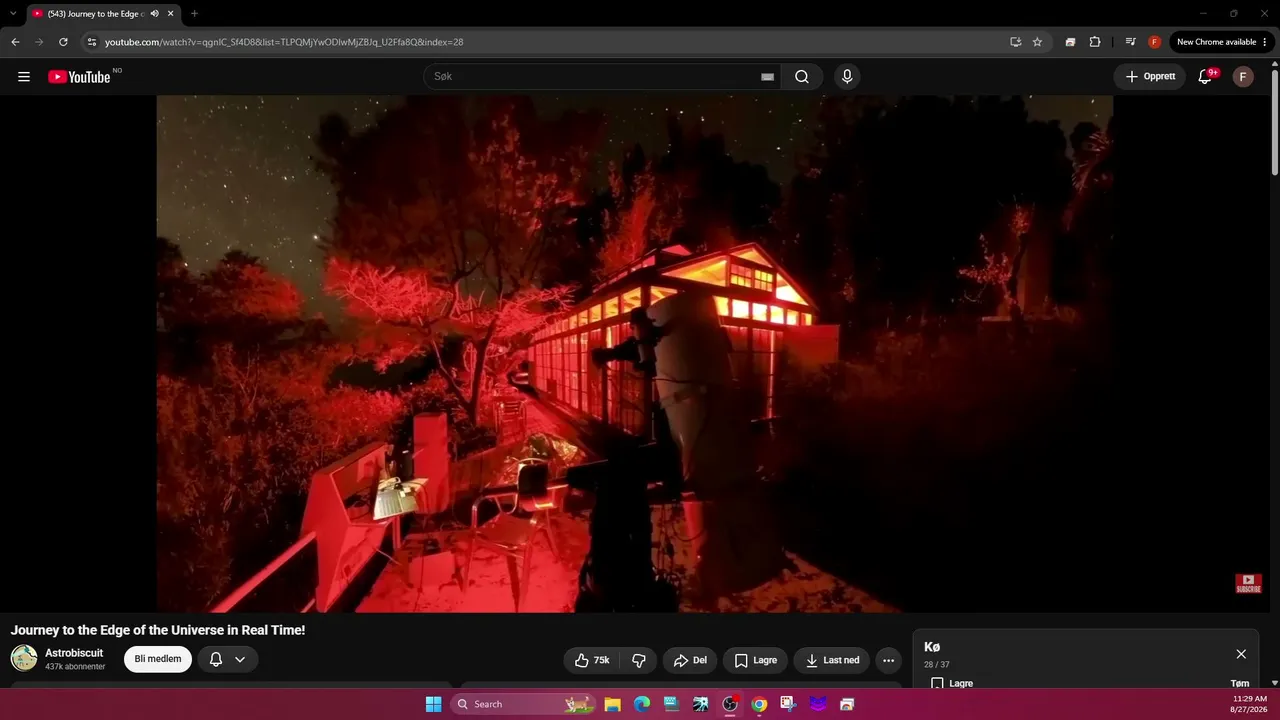Click the 437k abonnenter subscriber count
1280x720 pixels.
[75, 667]
